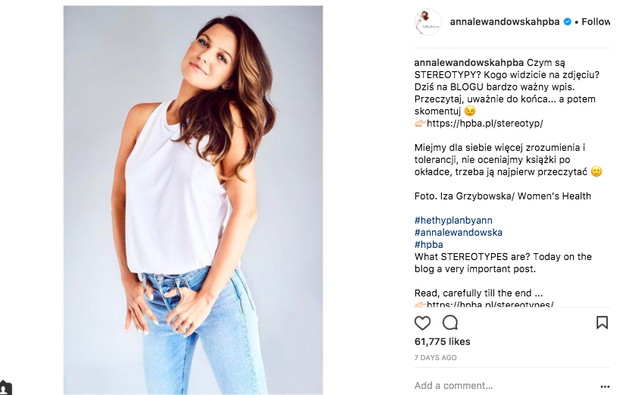Viewport: 620px width, 395px height.
Task: Click the hpba.pl/stereotyp/ link text
Action: (x=485, y=123)
